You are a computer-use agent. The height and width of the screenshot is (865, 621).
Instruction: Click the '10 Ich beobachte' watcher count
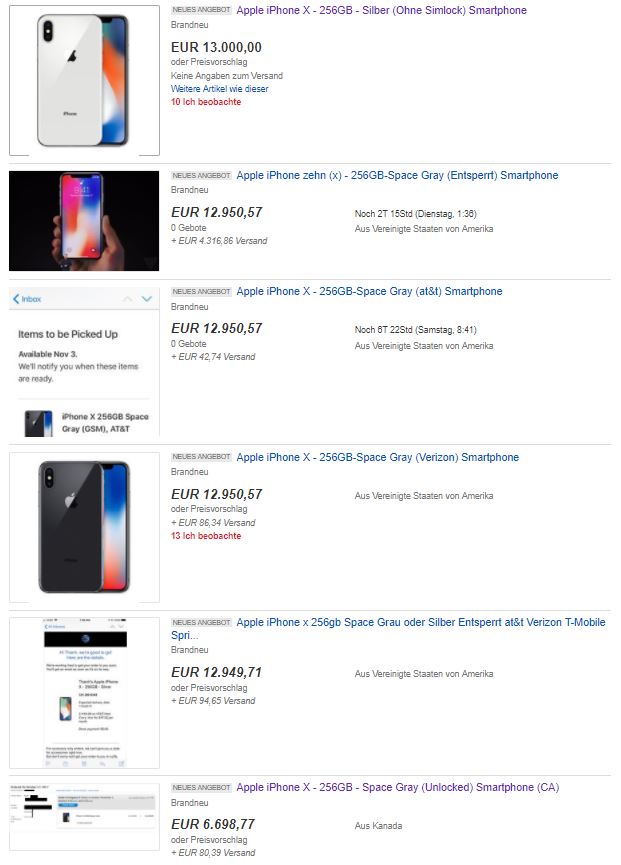206,102
